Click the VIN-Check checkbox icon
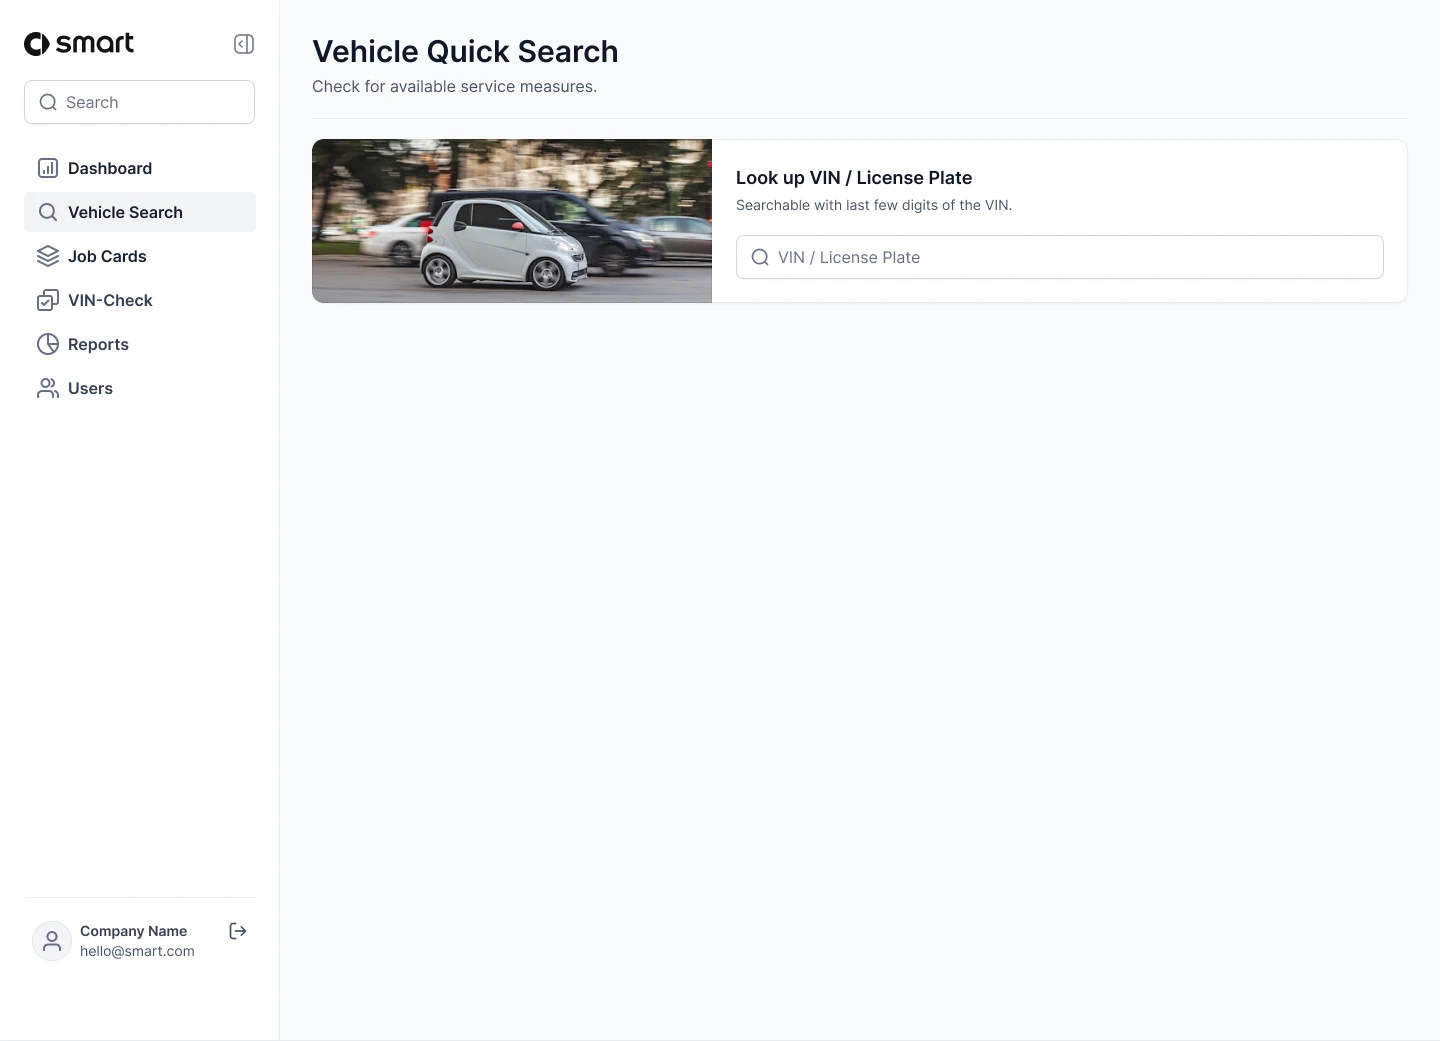Image resolution: width=1440 pixels, height=1041 pixels. pyautogui.click(x=48, y=300)
